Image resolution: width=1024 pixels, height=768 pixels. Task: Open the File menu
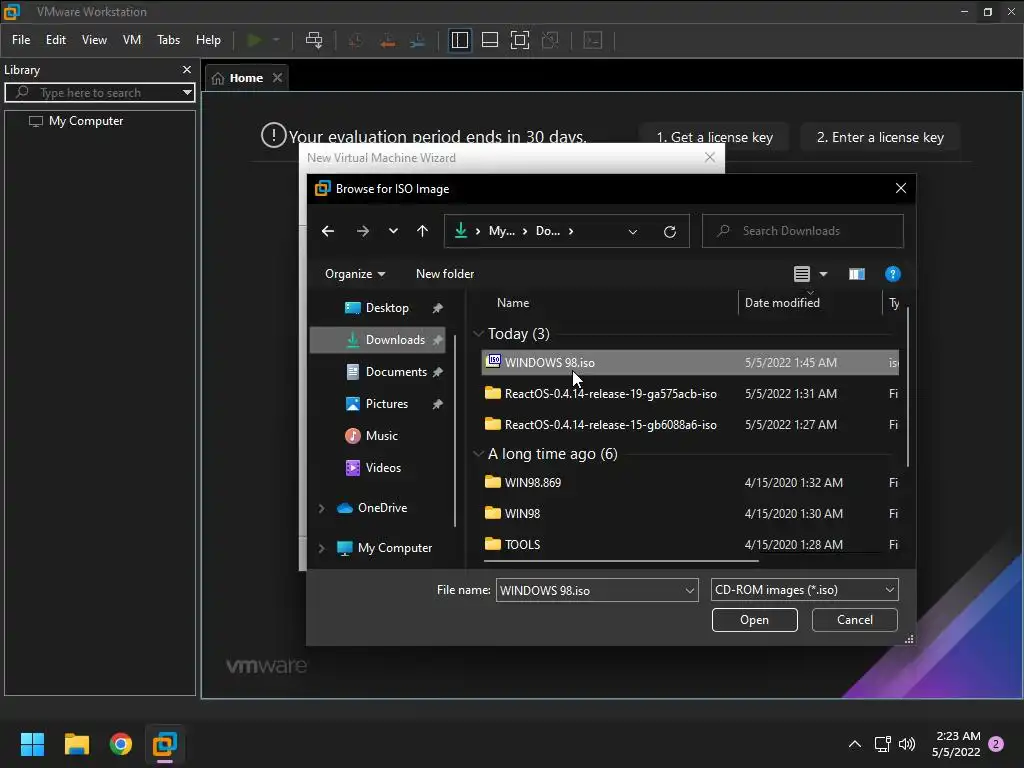pyautogui.click(x=21, y=40)
